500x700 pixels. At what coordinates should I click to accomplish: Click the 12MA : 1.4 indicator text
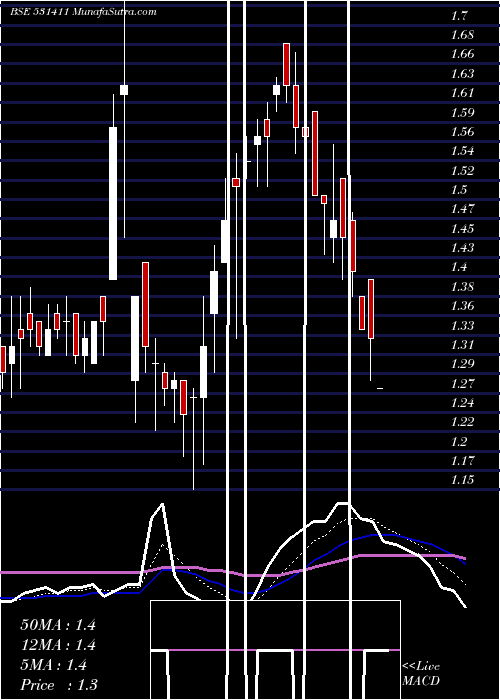tap(58, 645)
